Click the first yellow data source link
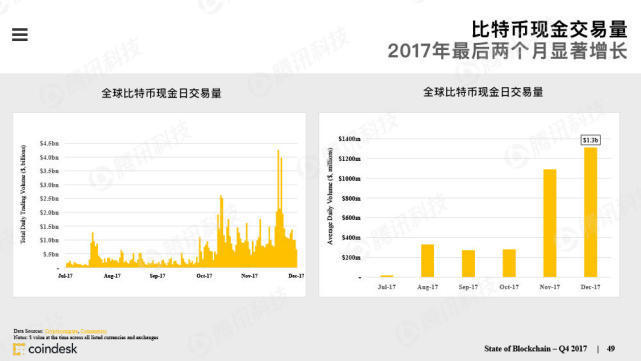The width and height of the screenshot is (641, 361). (x=61, y=331)
